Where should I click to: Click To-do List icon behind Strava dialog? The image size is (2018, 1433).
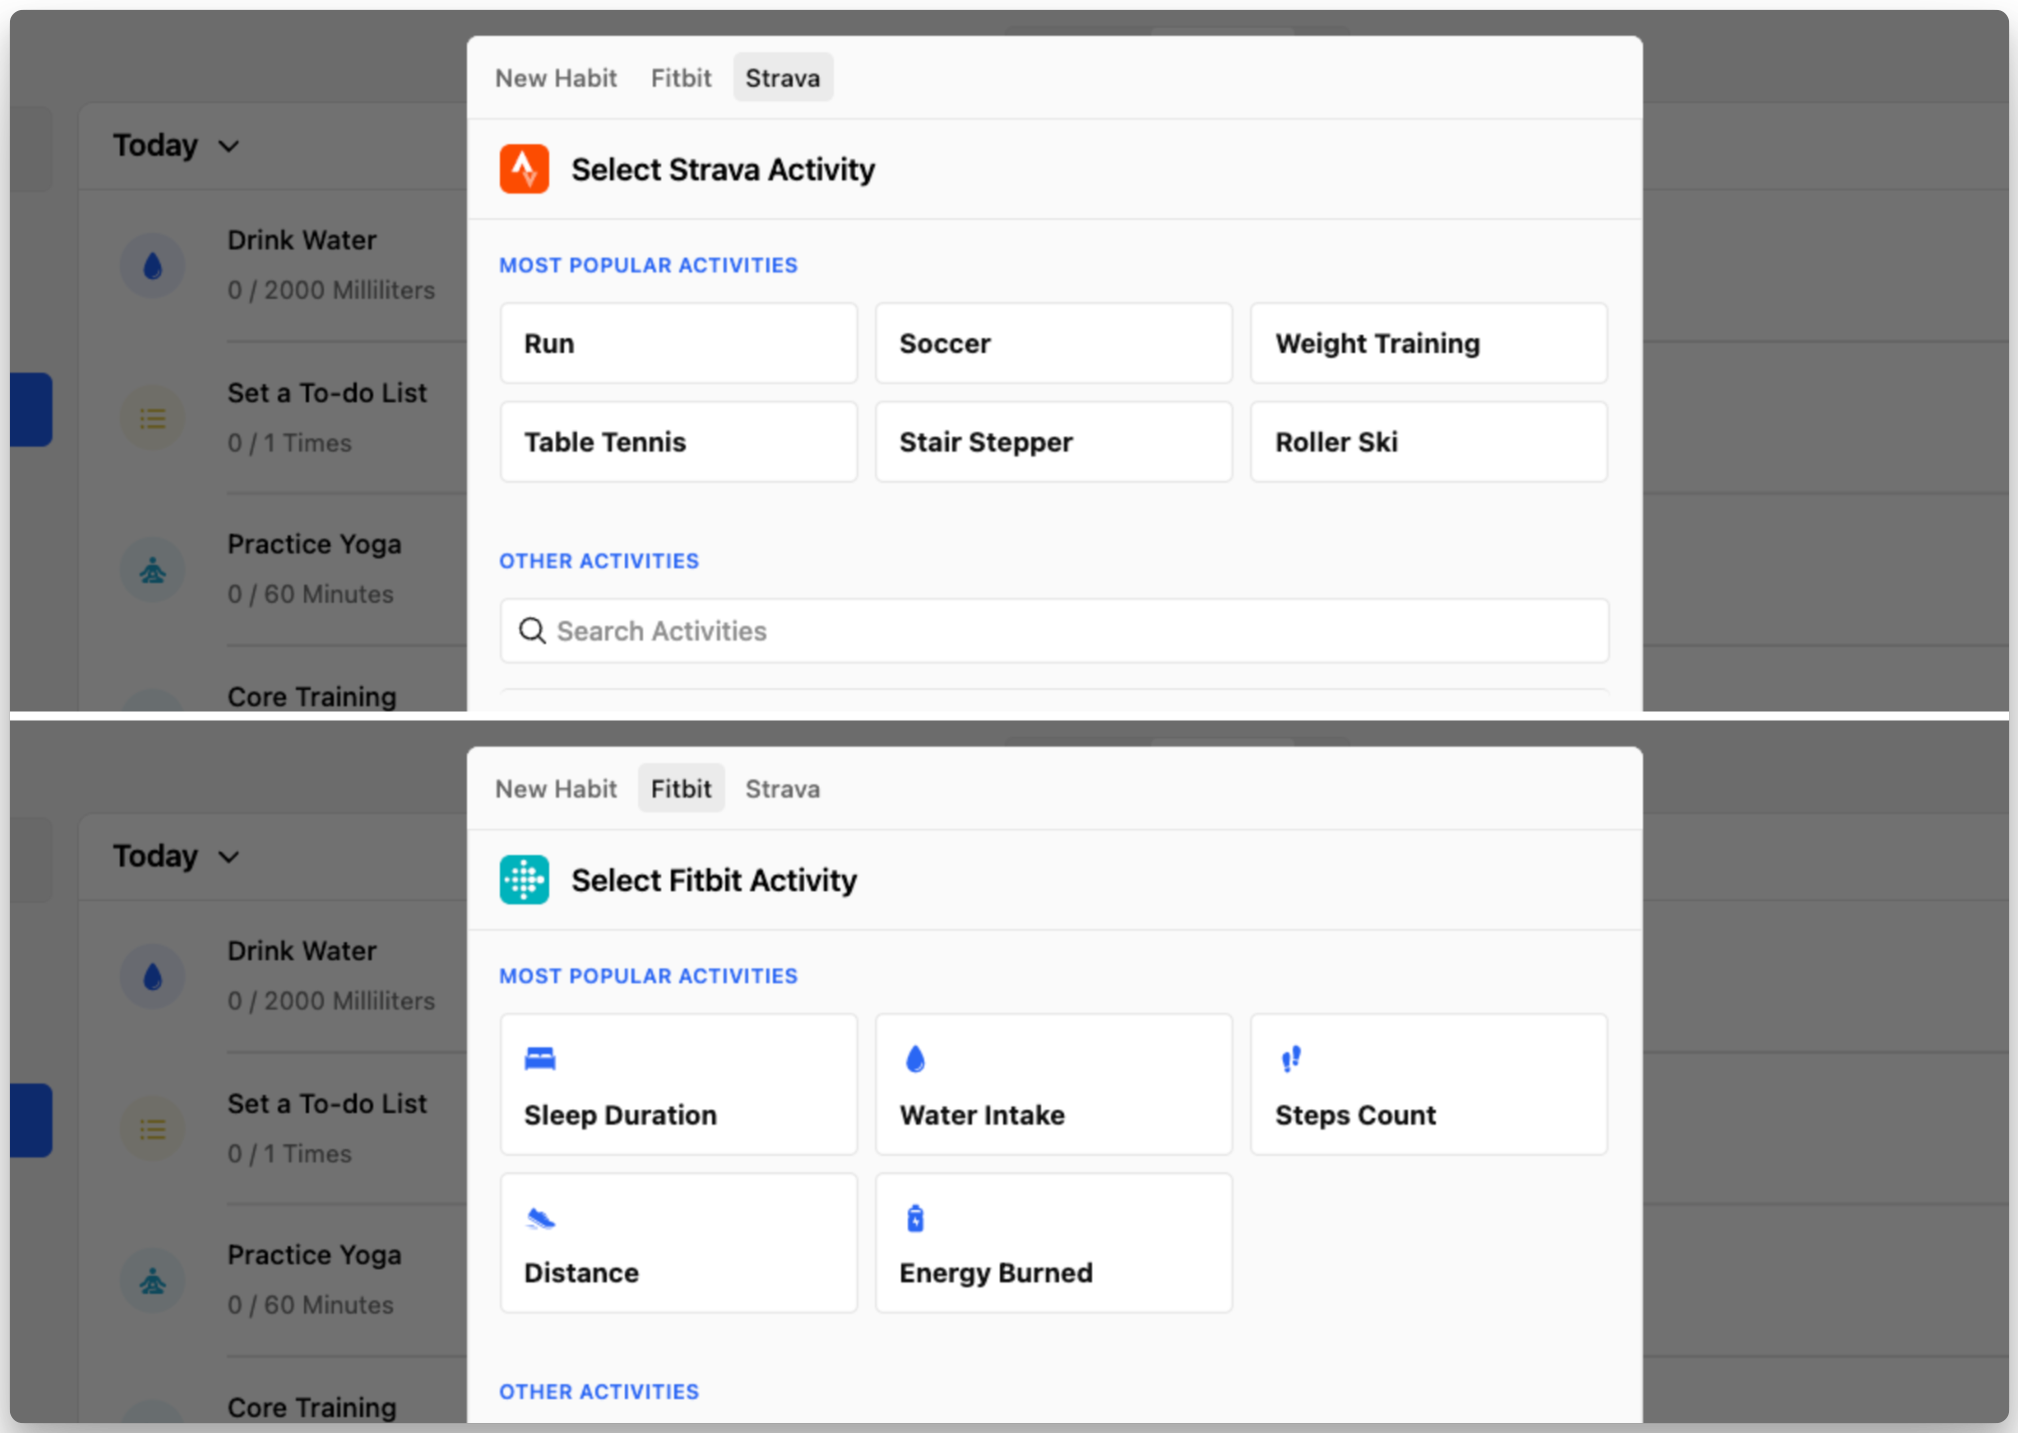click(x=153, y=418)
